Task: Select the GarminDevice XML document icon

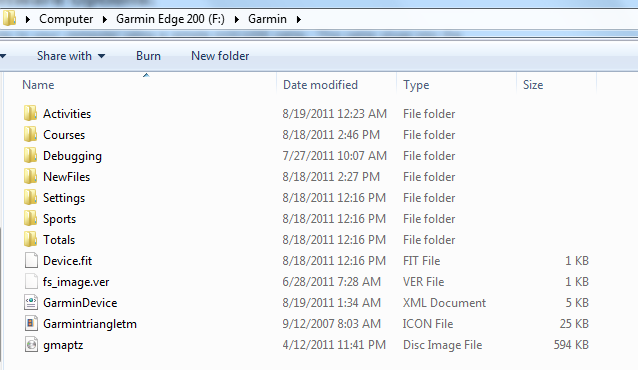Action: click(31, 303)
